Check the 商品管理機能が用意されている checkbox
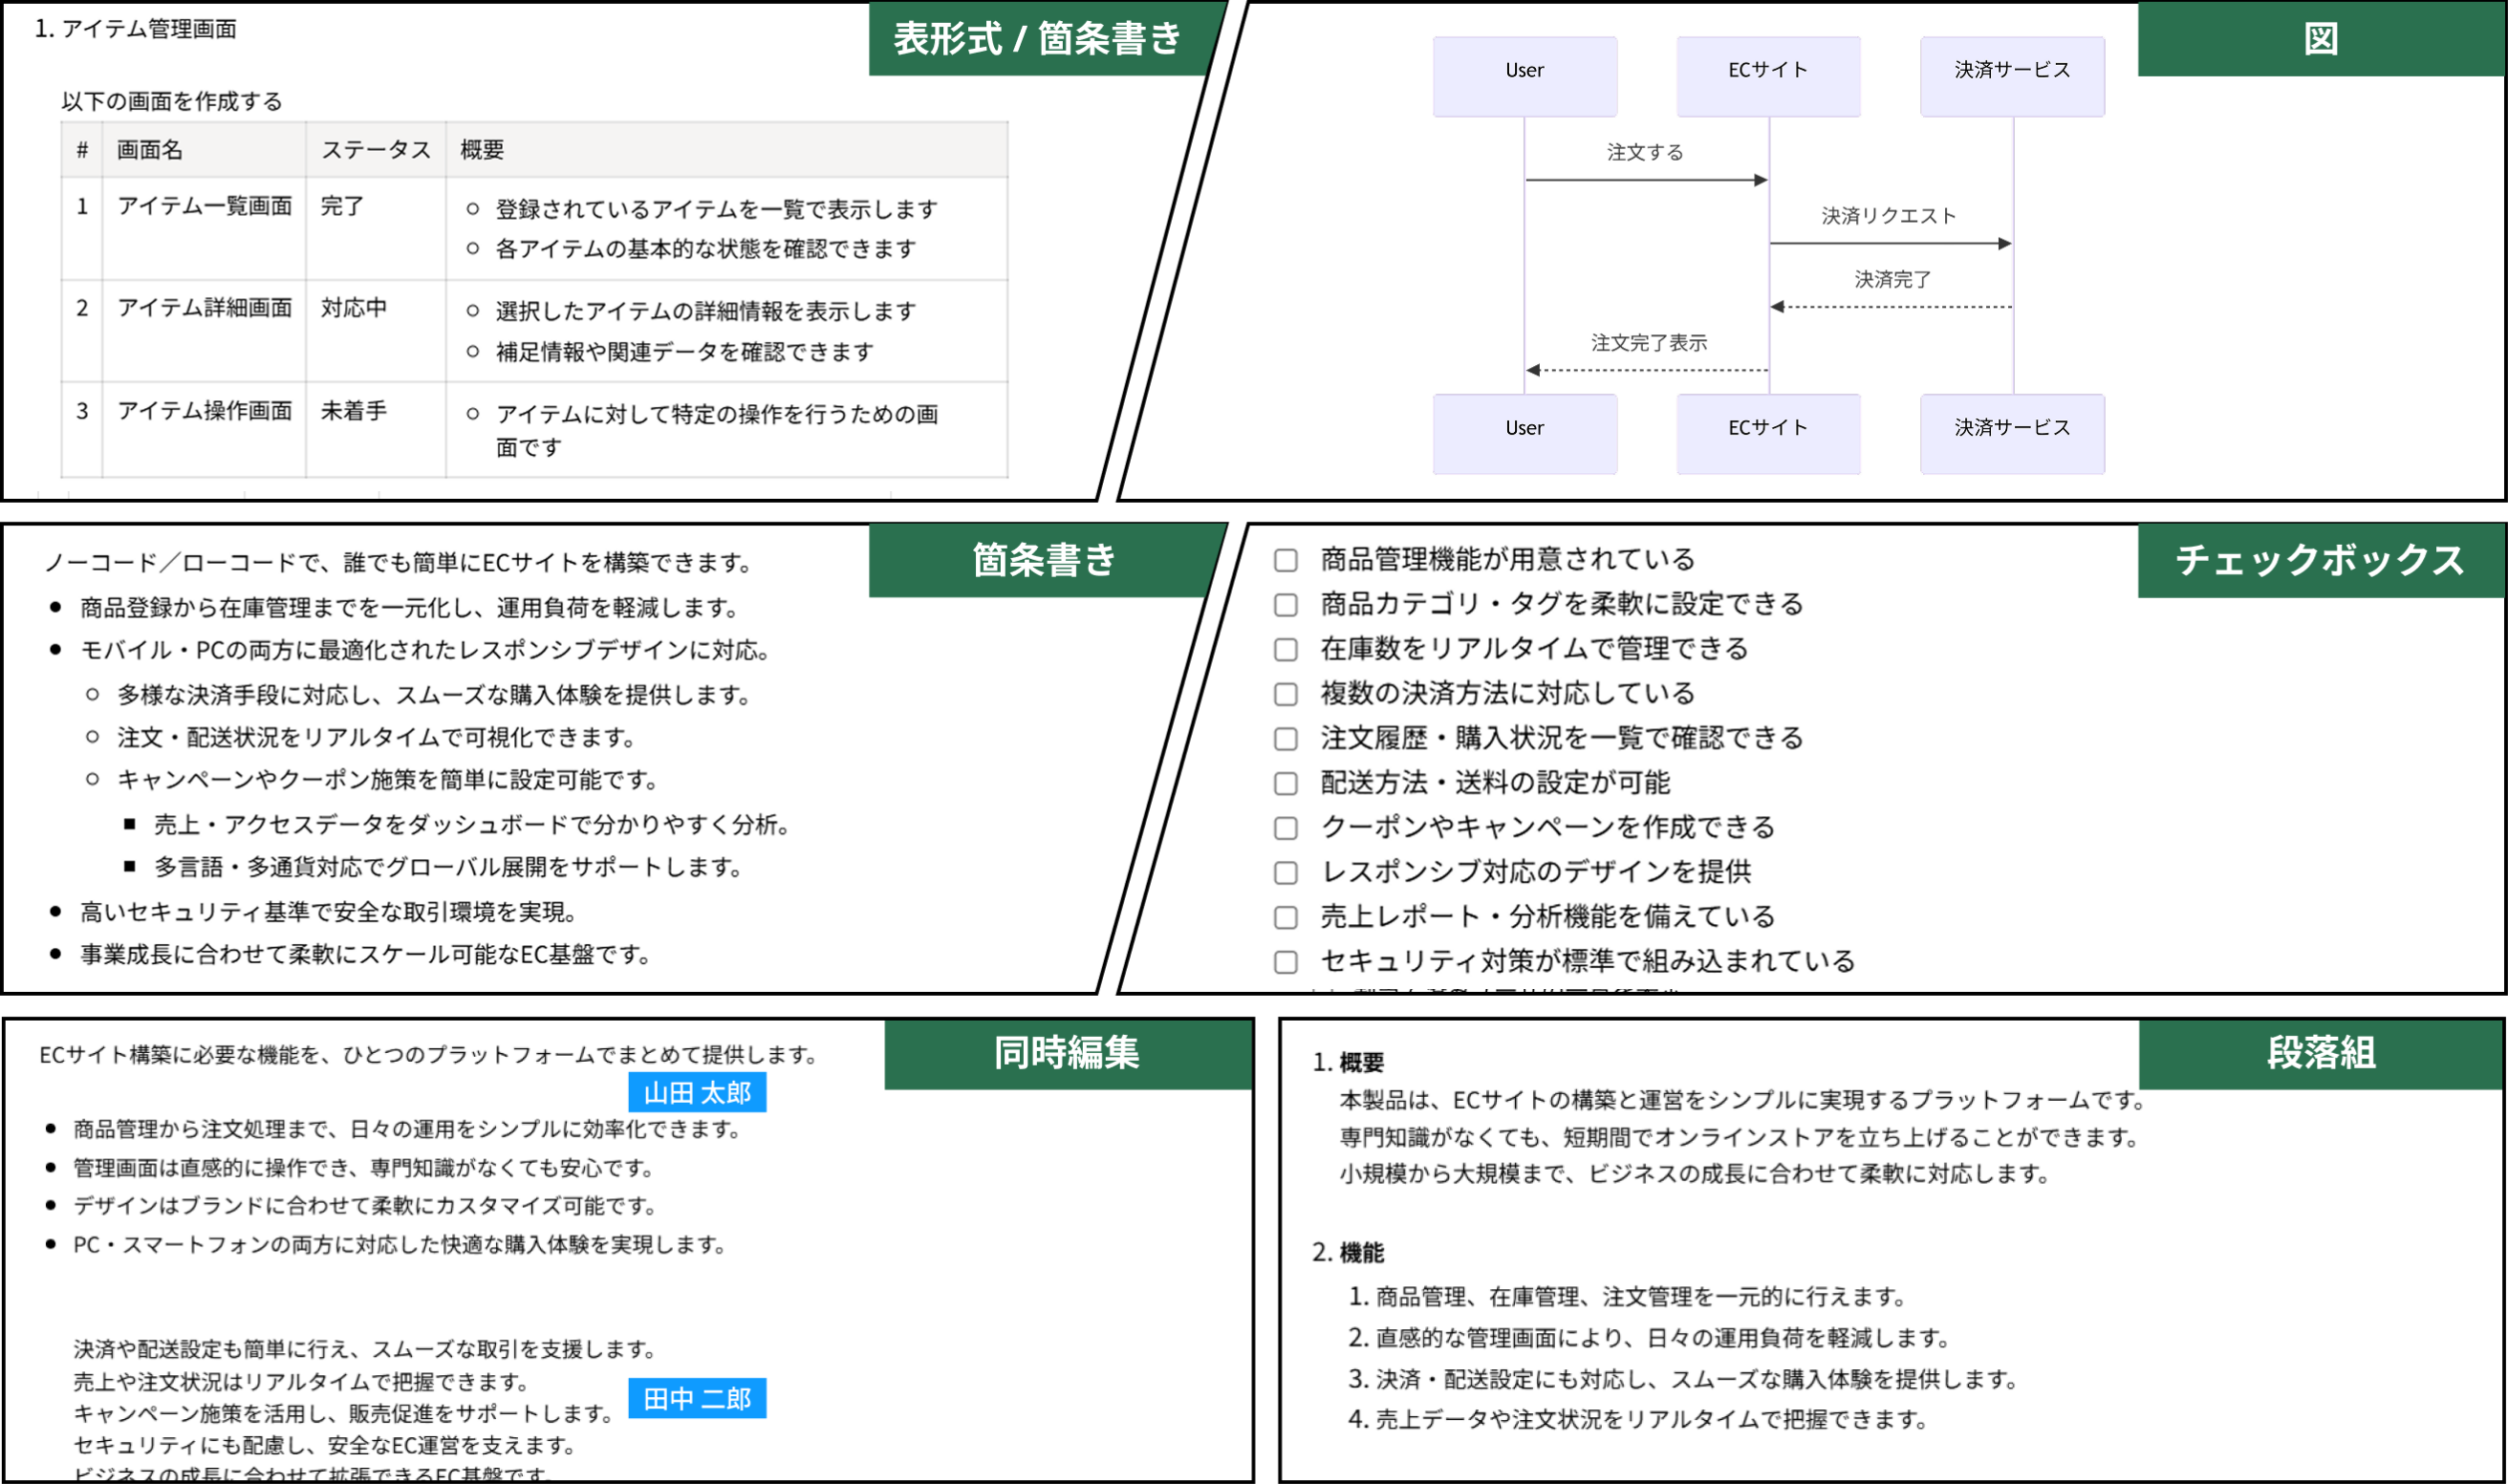This screenshot has width=2508, height=1484. coord(1286,560)
